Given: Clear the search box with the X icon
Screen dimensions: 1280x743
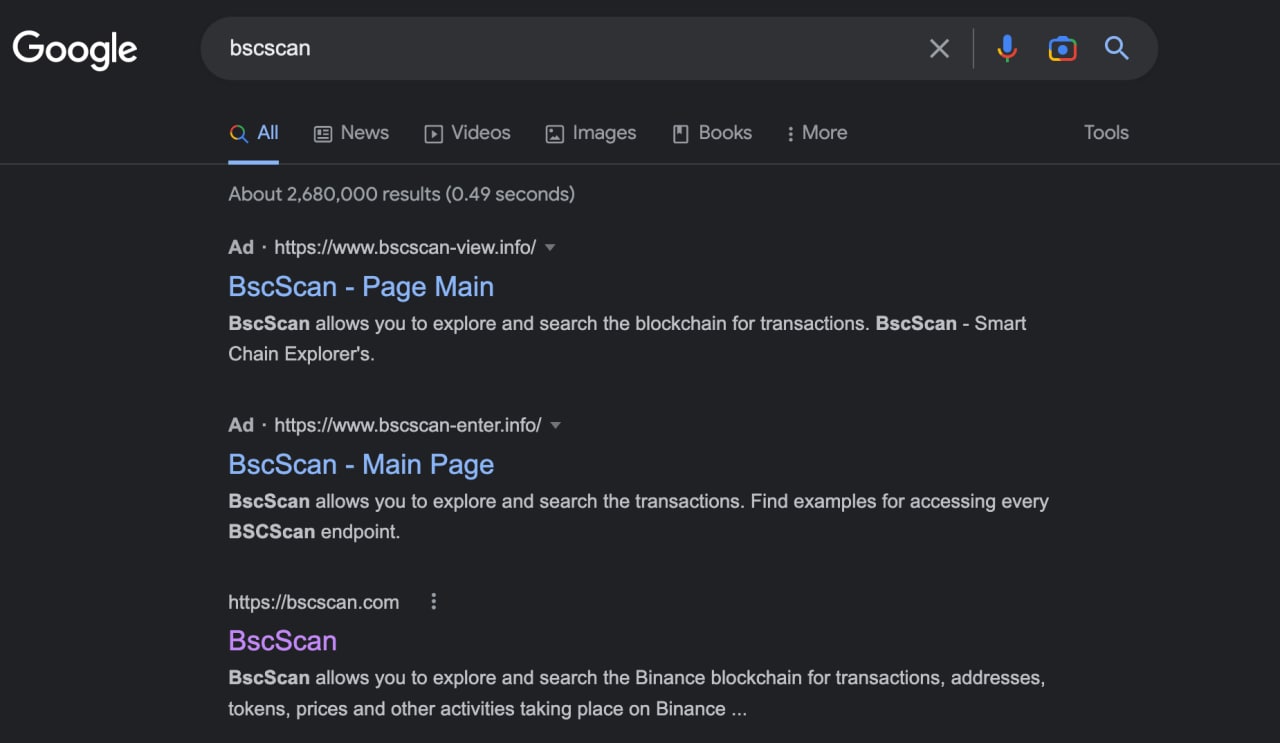Looking at the screenshot, I should point(939,48).
